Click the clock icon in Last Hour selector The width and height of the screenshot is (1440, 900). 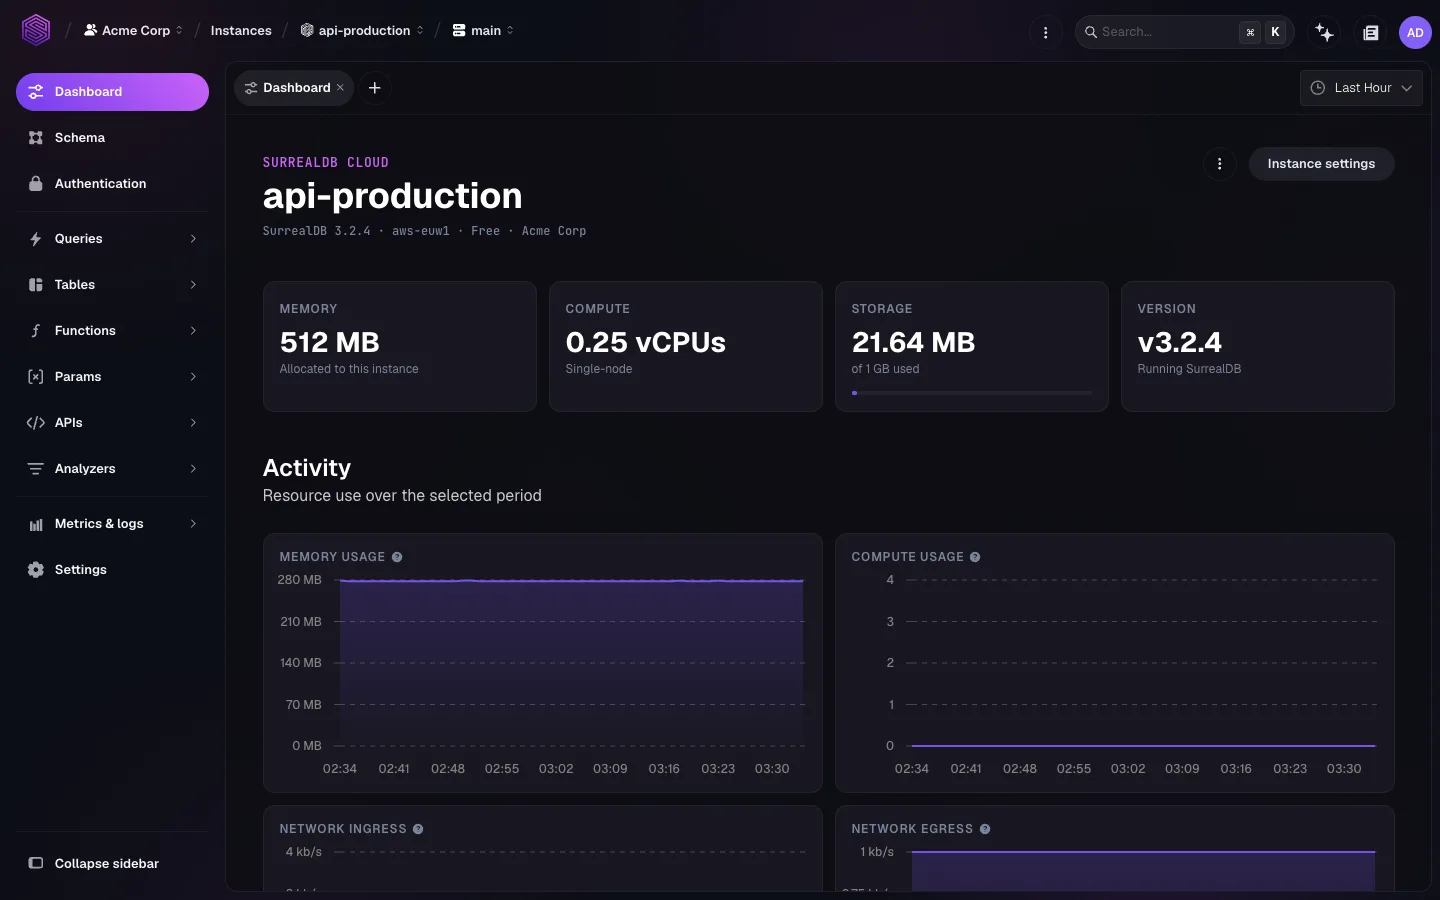point(1318,88)
